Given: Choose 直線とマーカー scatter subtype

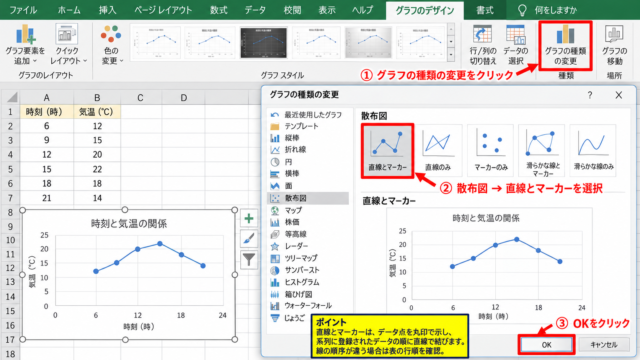Looking at the screenshot, I should coord(387,151).
